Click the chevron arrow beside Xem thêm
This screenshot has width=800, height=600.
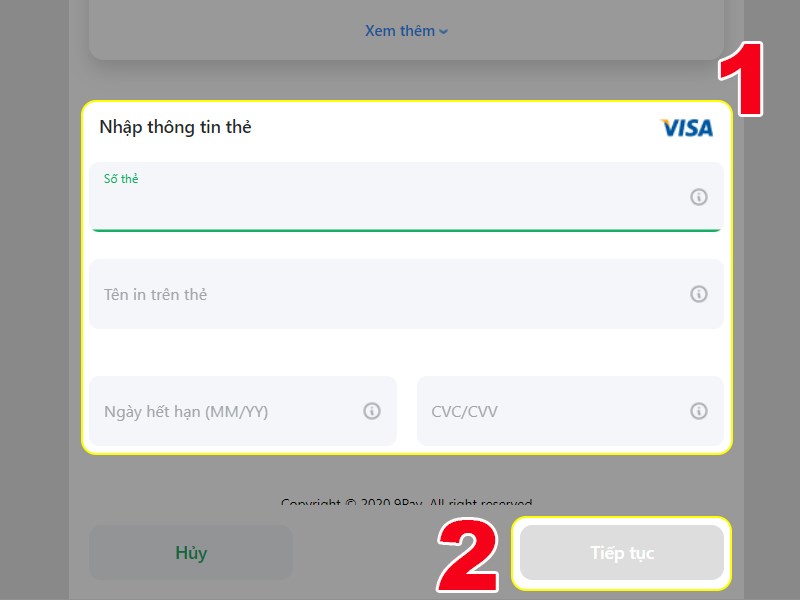click(443, 32)
